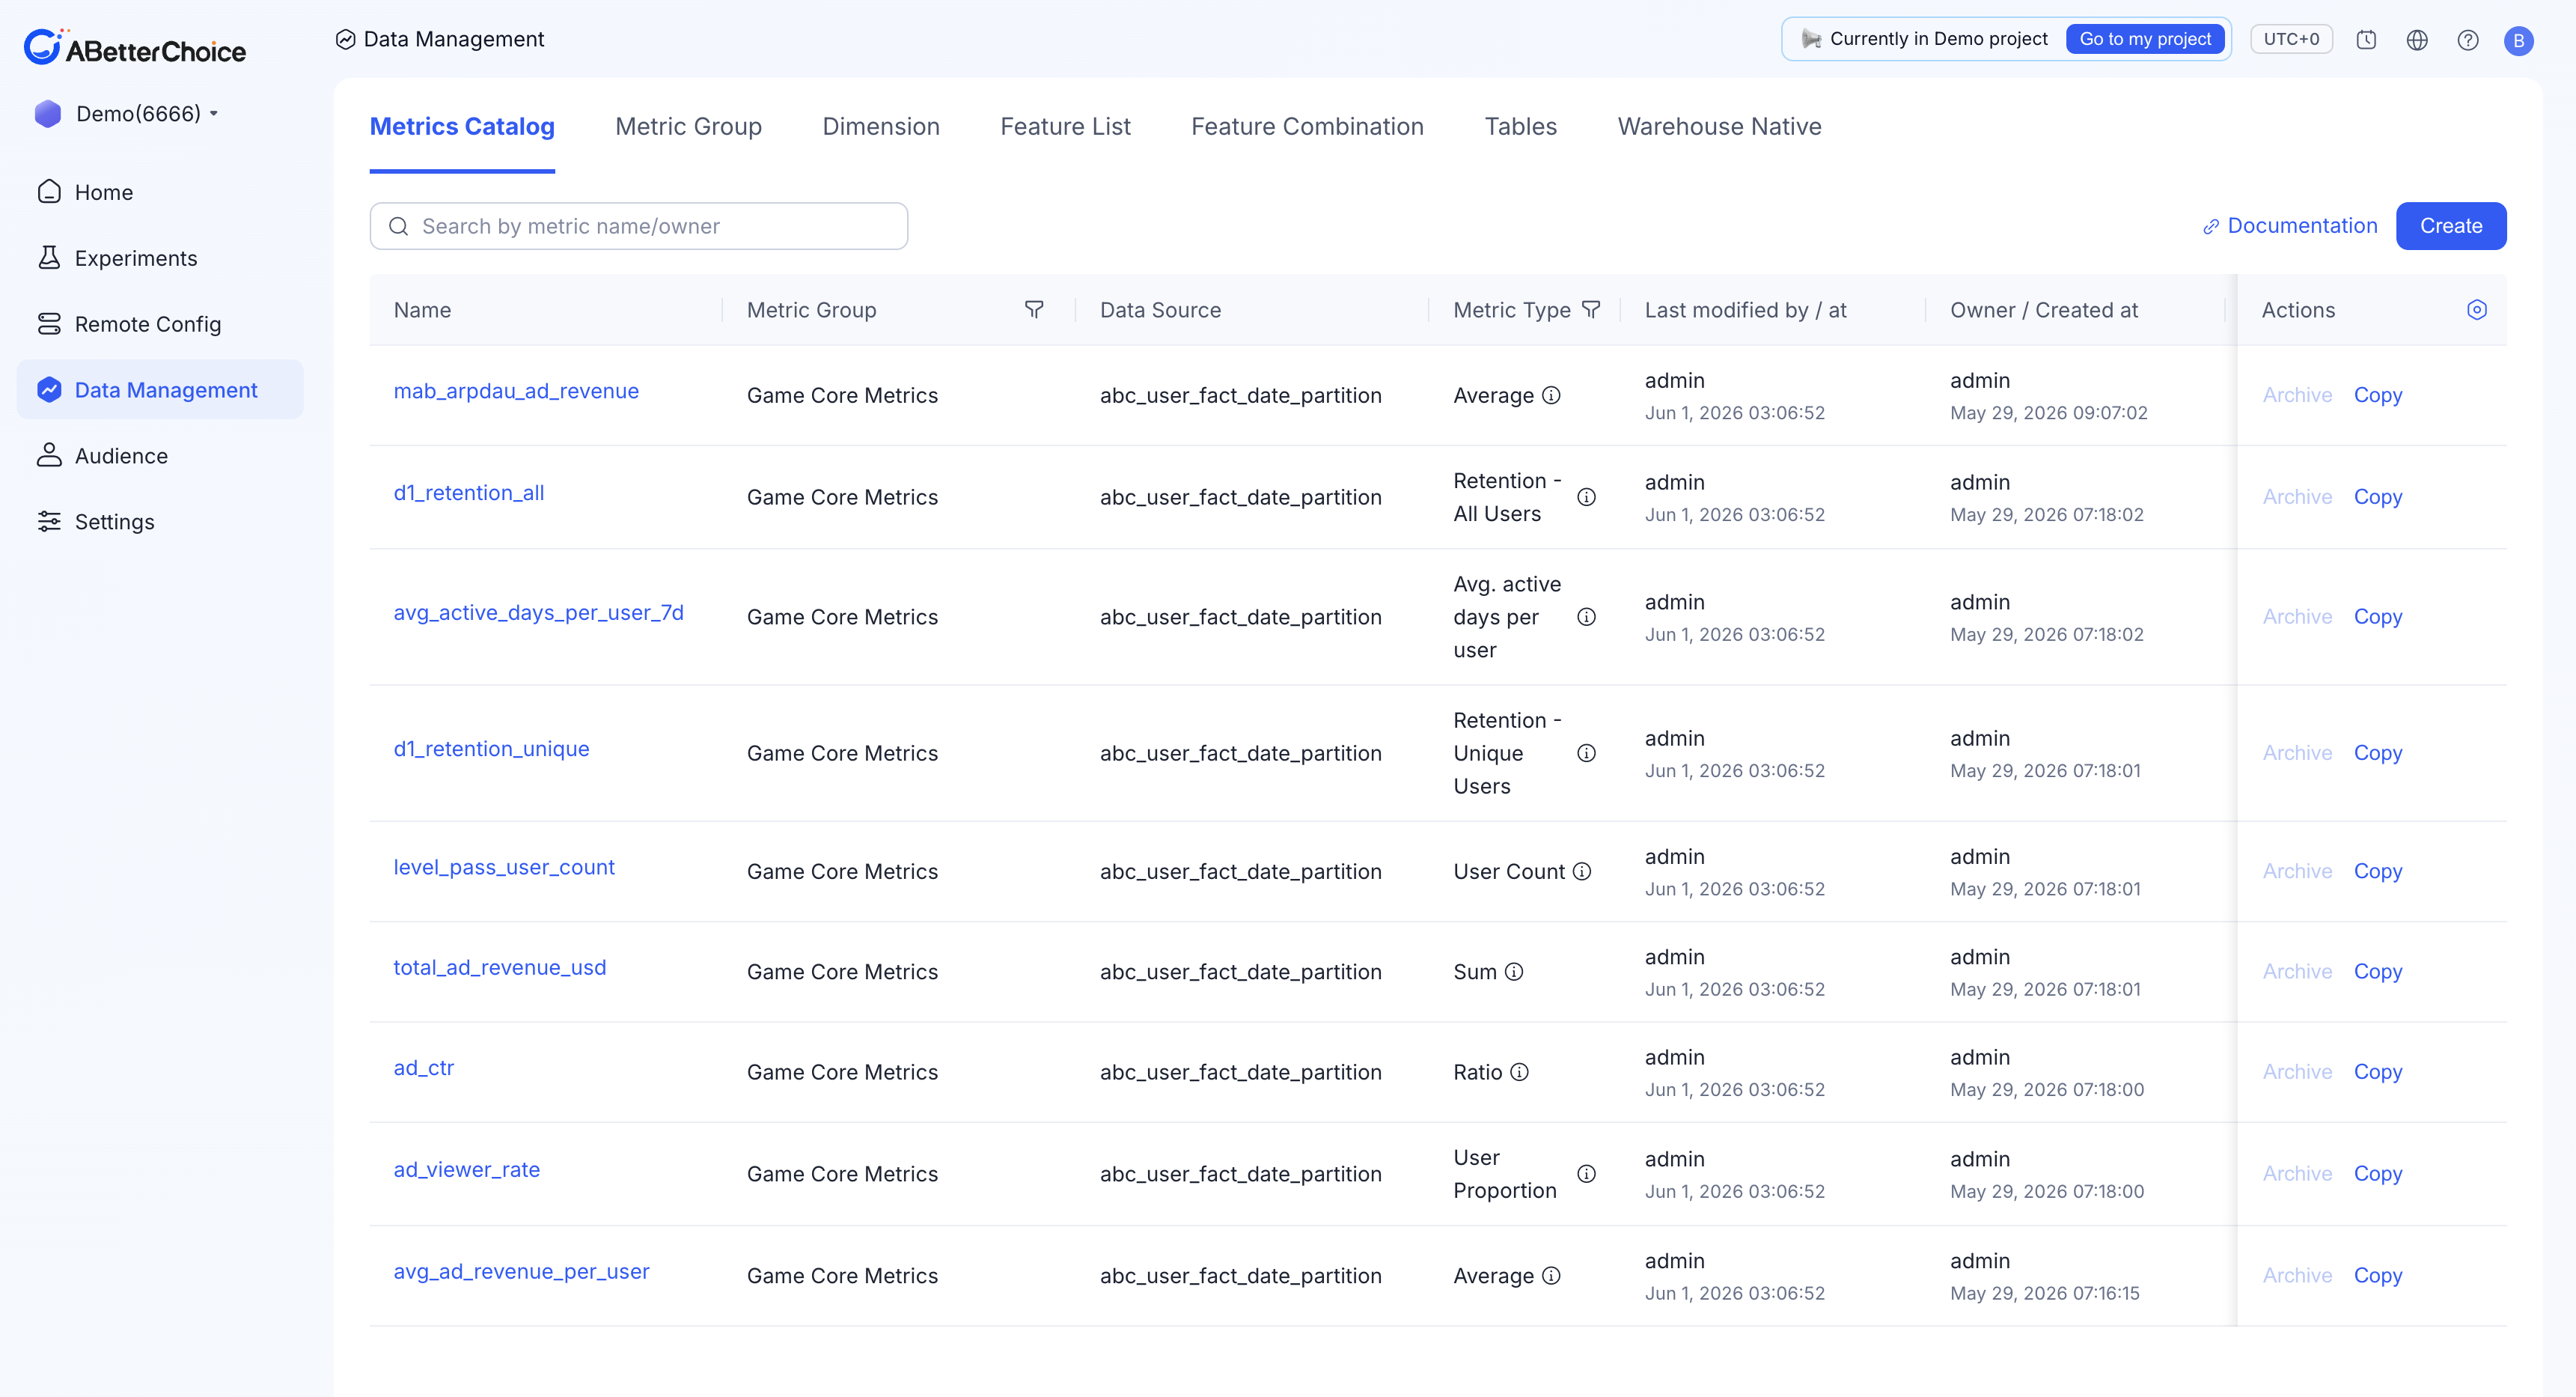Screen dimensions: 2576x1397
Task: Show info icon for User Proportion type
Action: pos(1586,1174)
